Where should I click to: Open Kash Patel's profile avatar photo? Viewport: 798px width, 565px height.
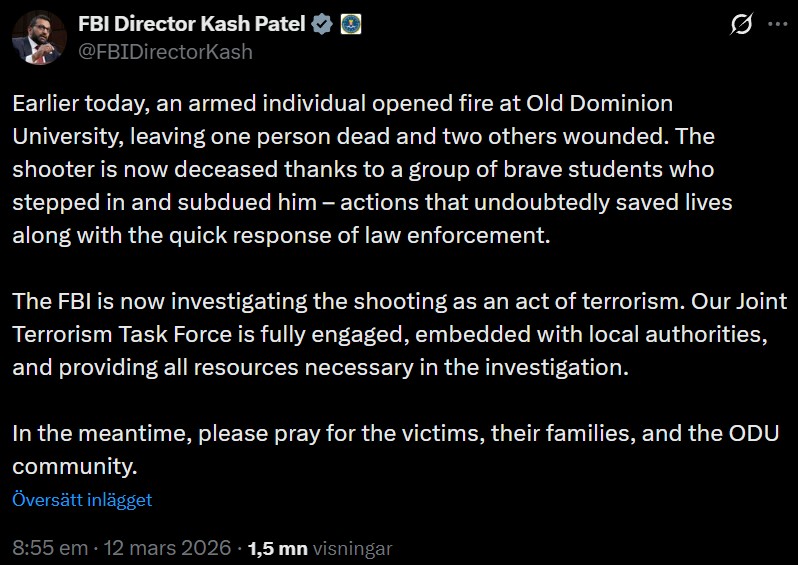click(x=39, y=38)
